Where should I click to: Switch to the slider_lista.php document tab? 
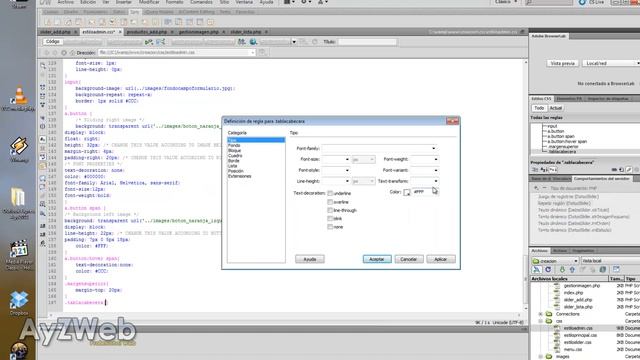pyautogui.click(x=246, y=32)
